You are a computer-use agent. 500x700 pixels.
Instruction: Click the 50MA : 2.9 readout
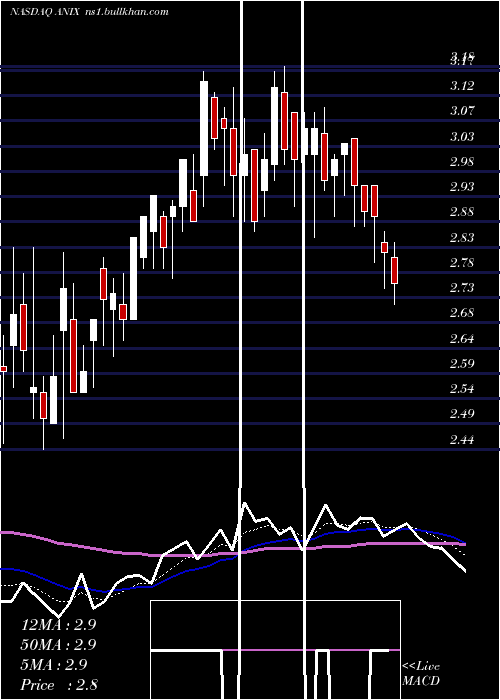tap(58, 645)
